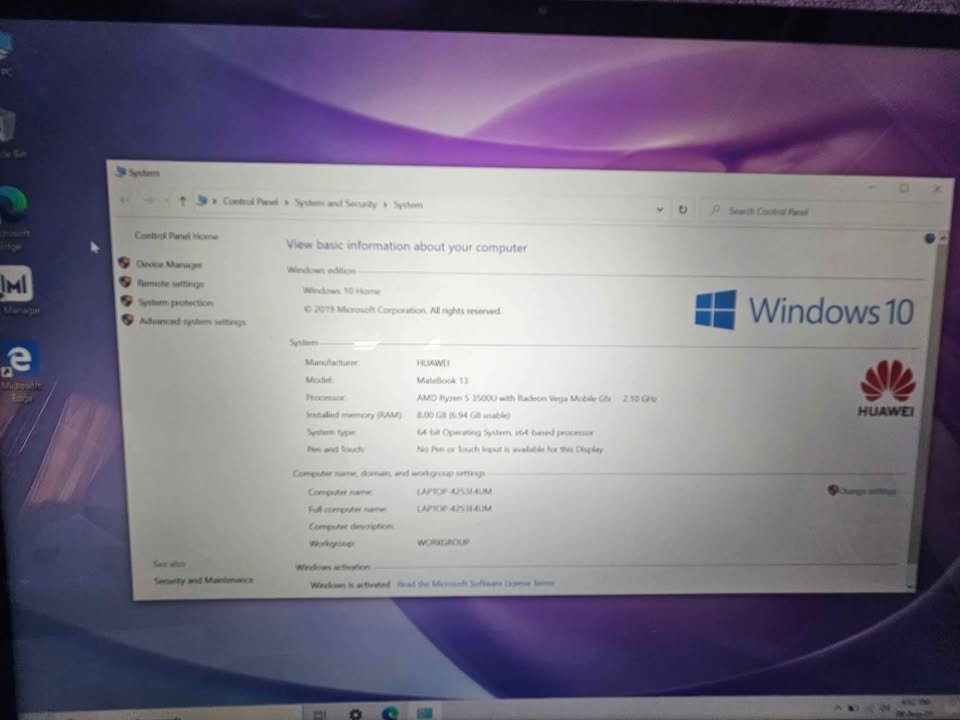Expand the chevron after Control Panel breadcrumb
Screen dimensions: 960x720
pyautogui.click(x=286, y=202)
